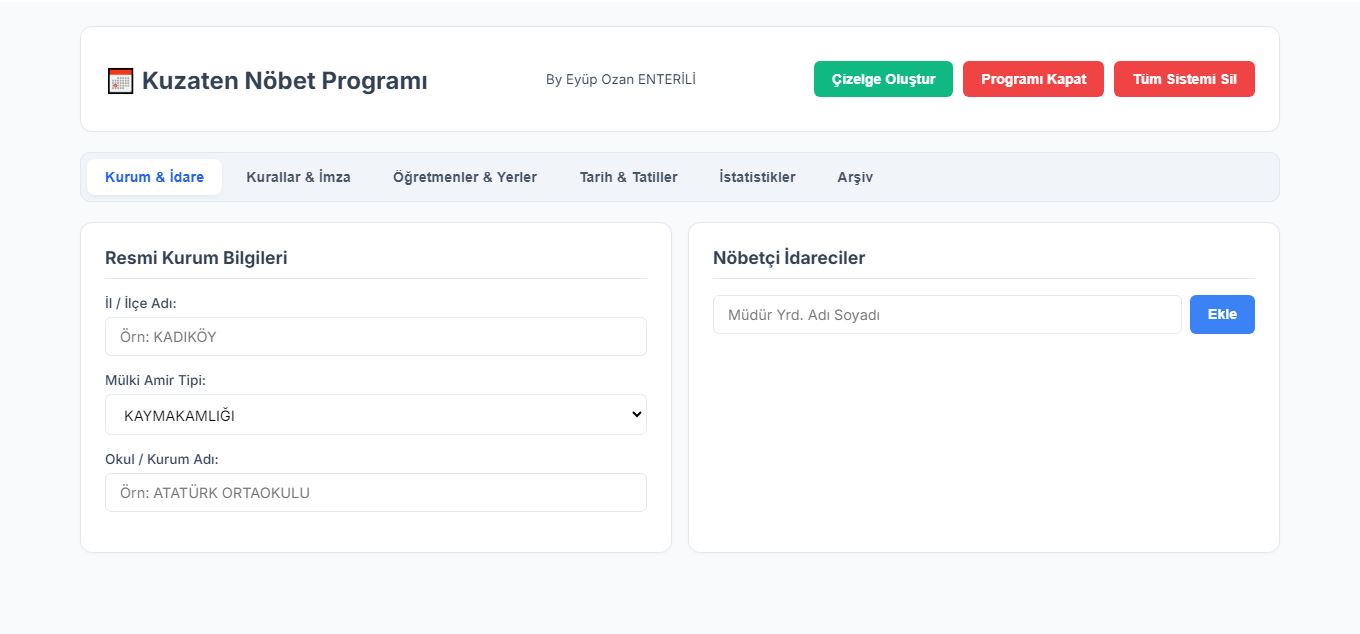Click the Kuzaten Nöbet Programı title

point(284,81)
